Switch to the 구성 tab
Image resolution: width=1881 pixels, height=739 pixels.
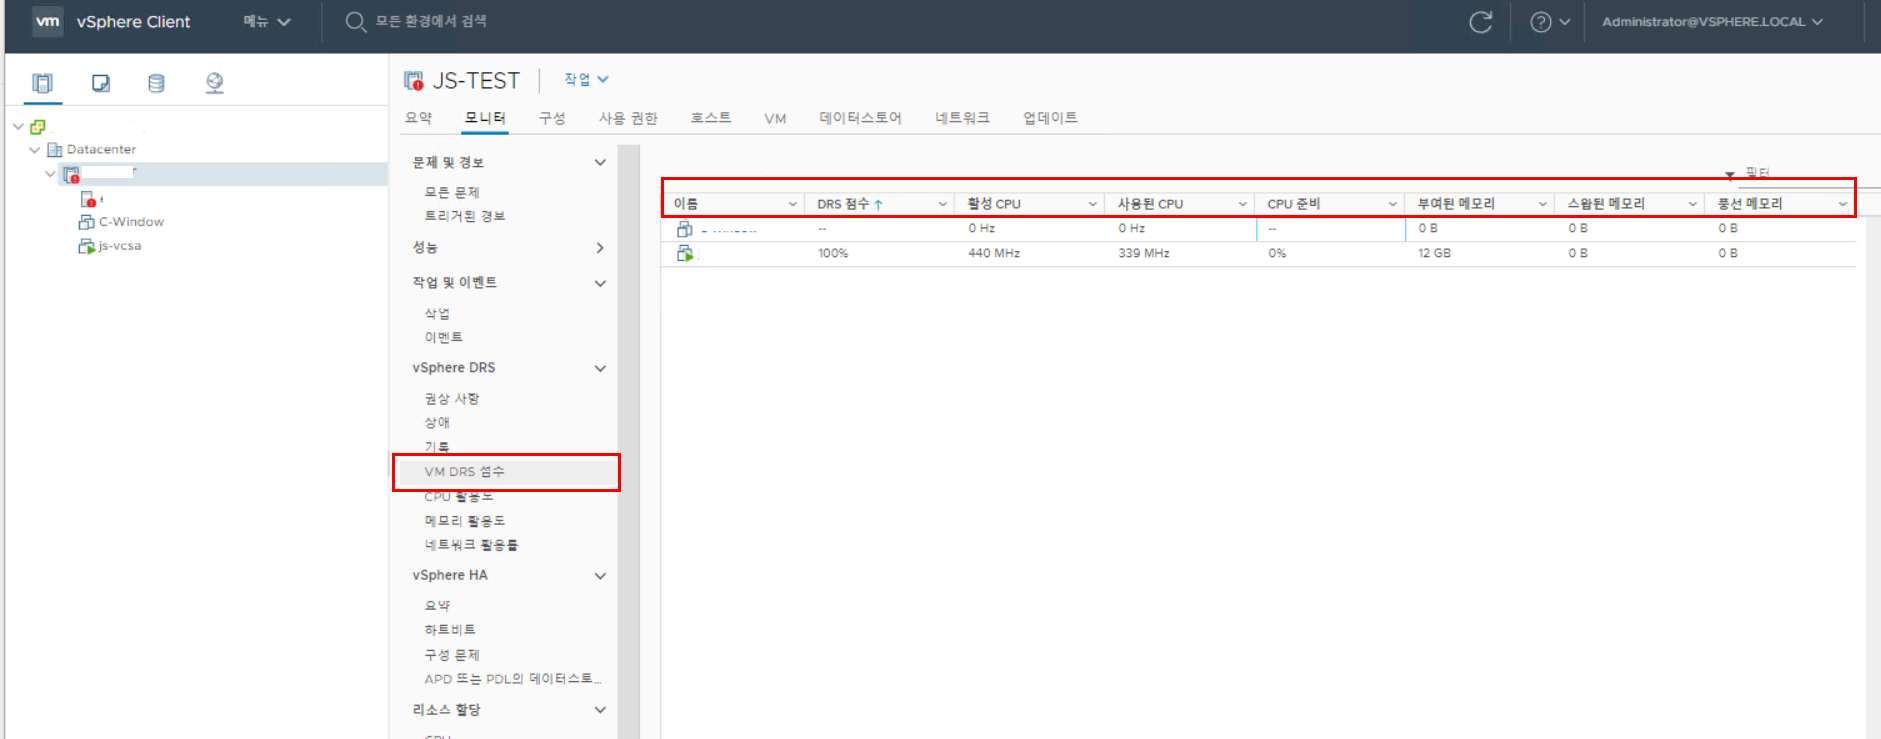(x=552, y=118)
